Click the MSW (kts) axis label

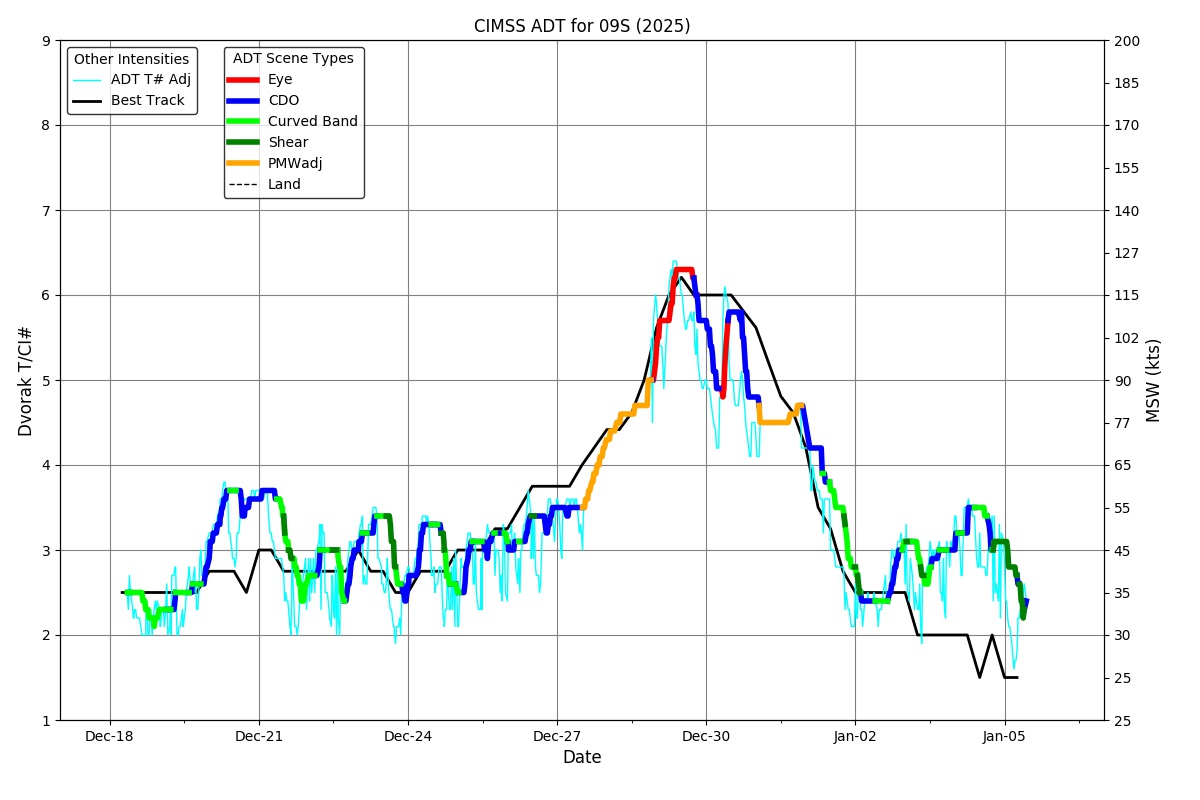(1154, 380)
